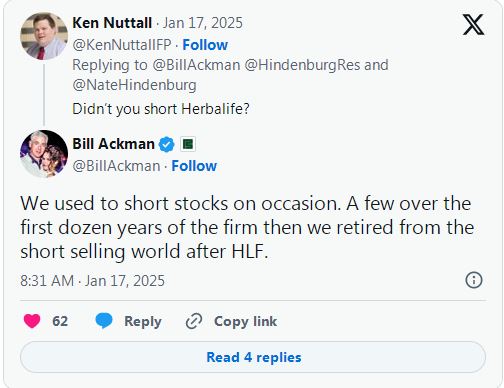Open the tweet info circle icon
The width and height of the screenshot is (504, 388).
[474, 280]
